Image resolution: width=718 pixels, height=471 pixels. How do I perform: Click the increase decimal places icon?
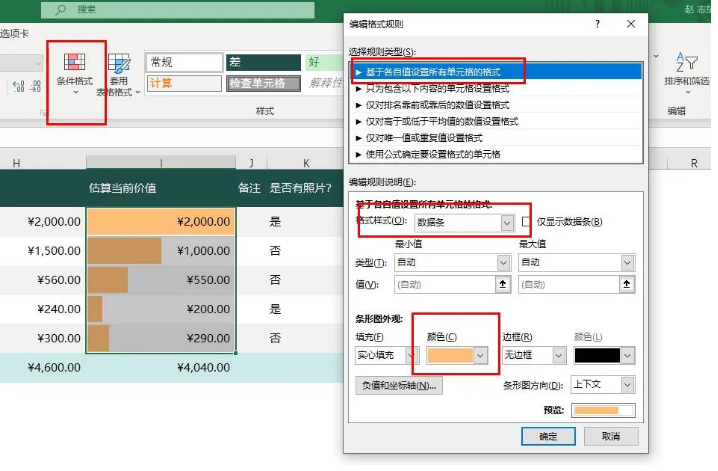click(19, 86)
